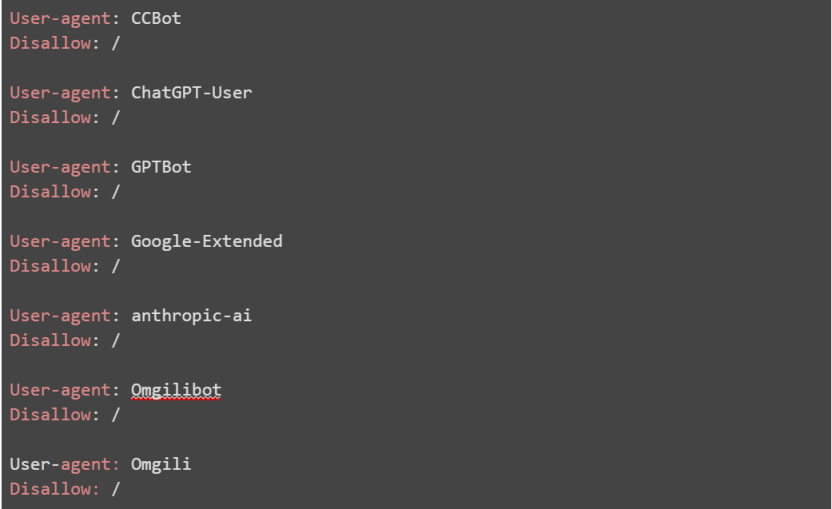
Task: Click the Disallow keyword under ChatGPT-User
Action: coord(50,117)
